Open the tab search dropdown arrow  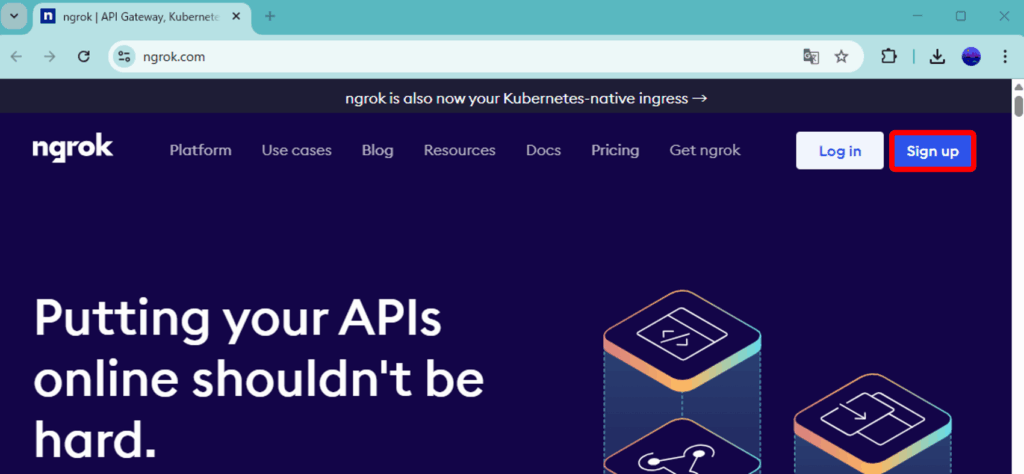[14, 16]
